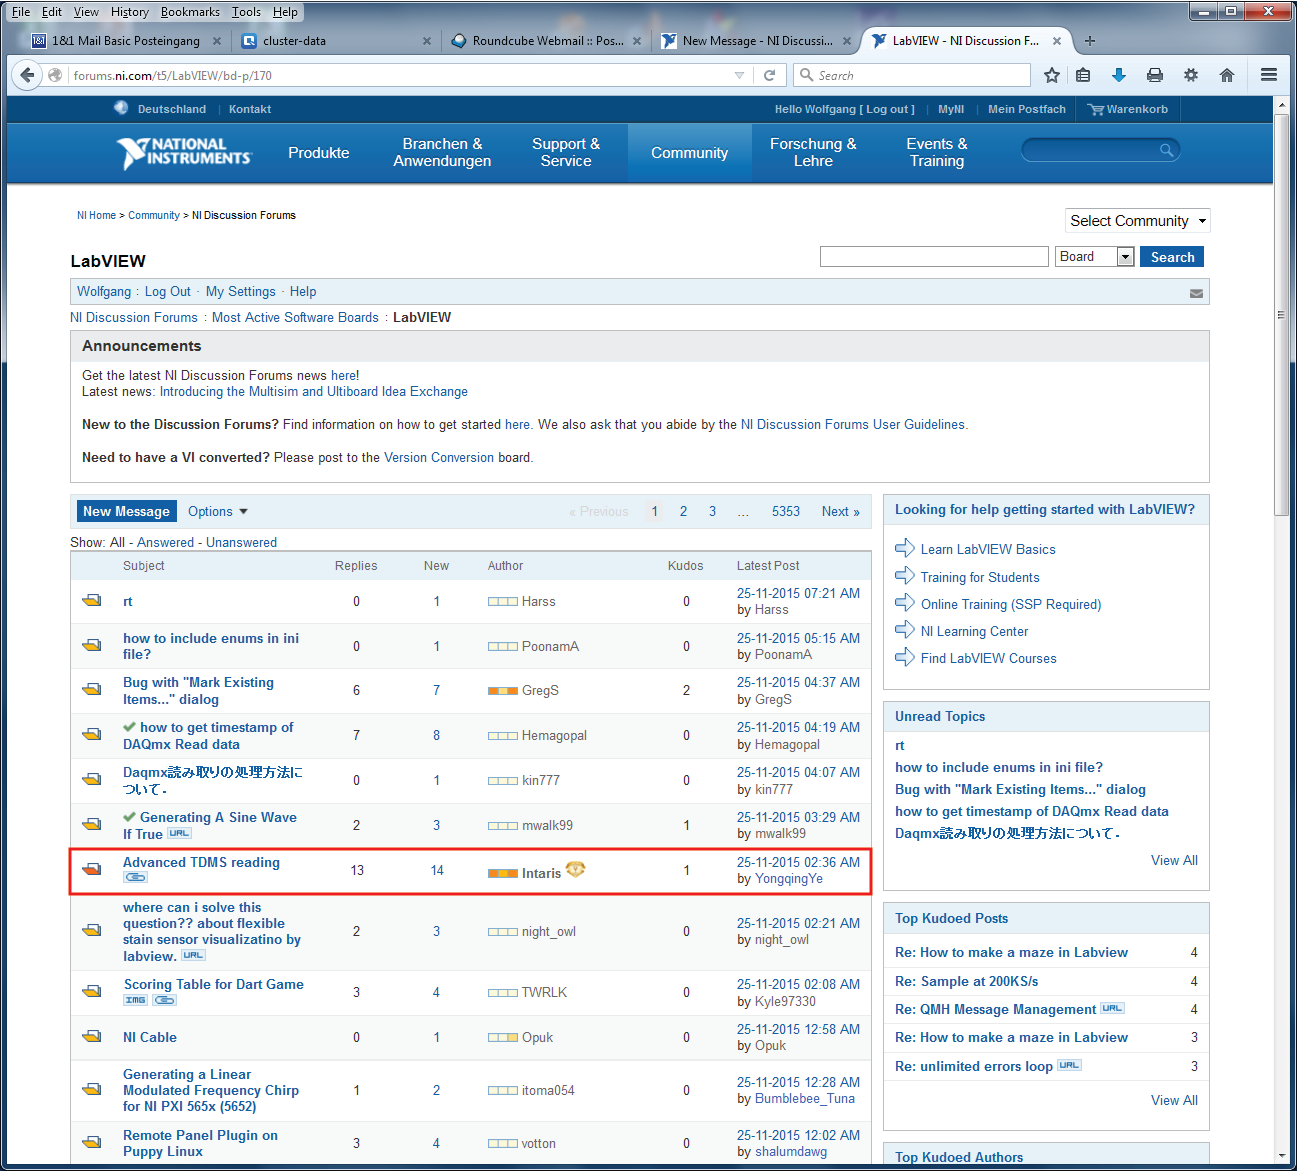Click arrow icon beside NI Learning Center
Viewport: 1298px width, 1171px height.
coord(905,630)
